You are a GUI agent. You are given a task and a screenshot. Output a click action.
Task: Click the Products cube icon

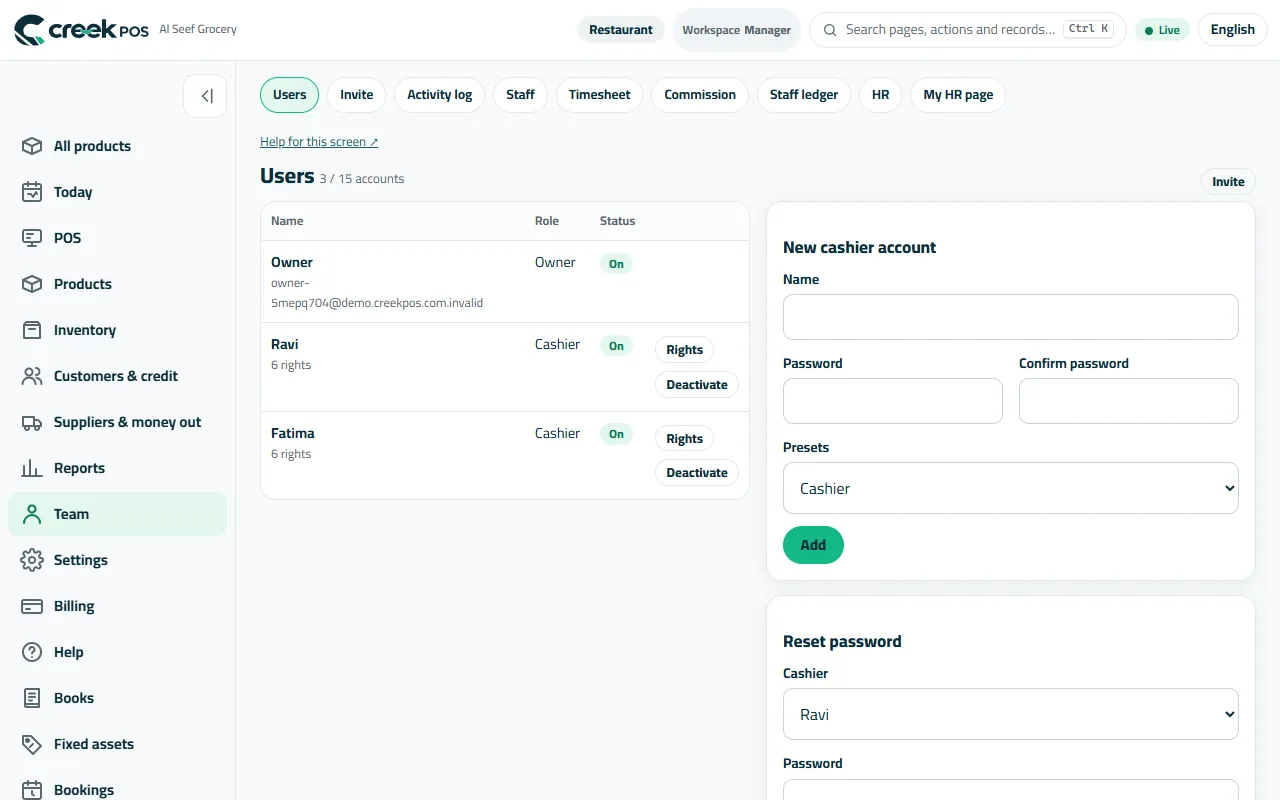tap(32, 284)
